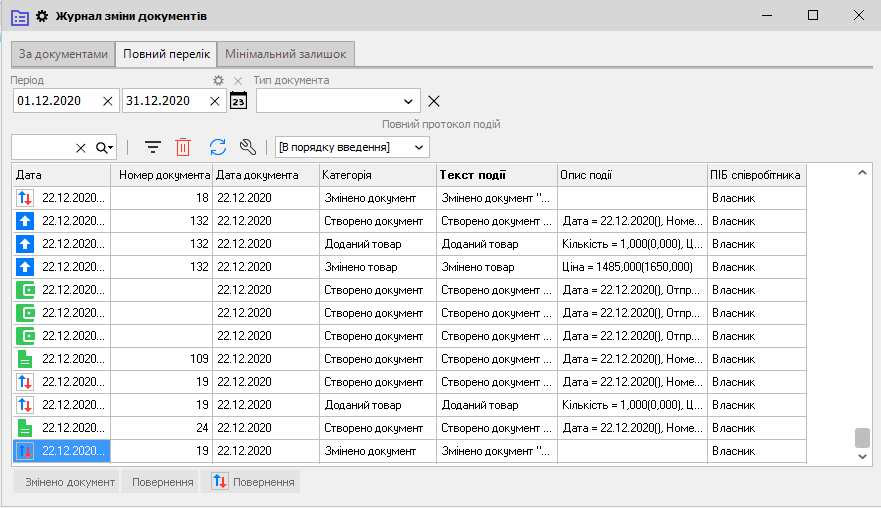The height and width of the screenshot is (508, 881).
Task: Click the small gear icon above the period
Action: (x=218, y=80)
